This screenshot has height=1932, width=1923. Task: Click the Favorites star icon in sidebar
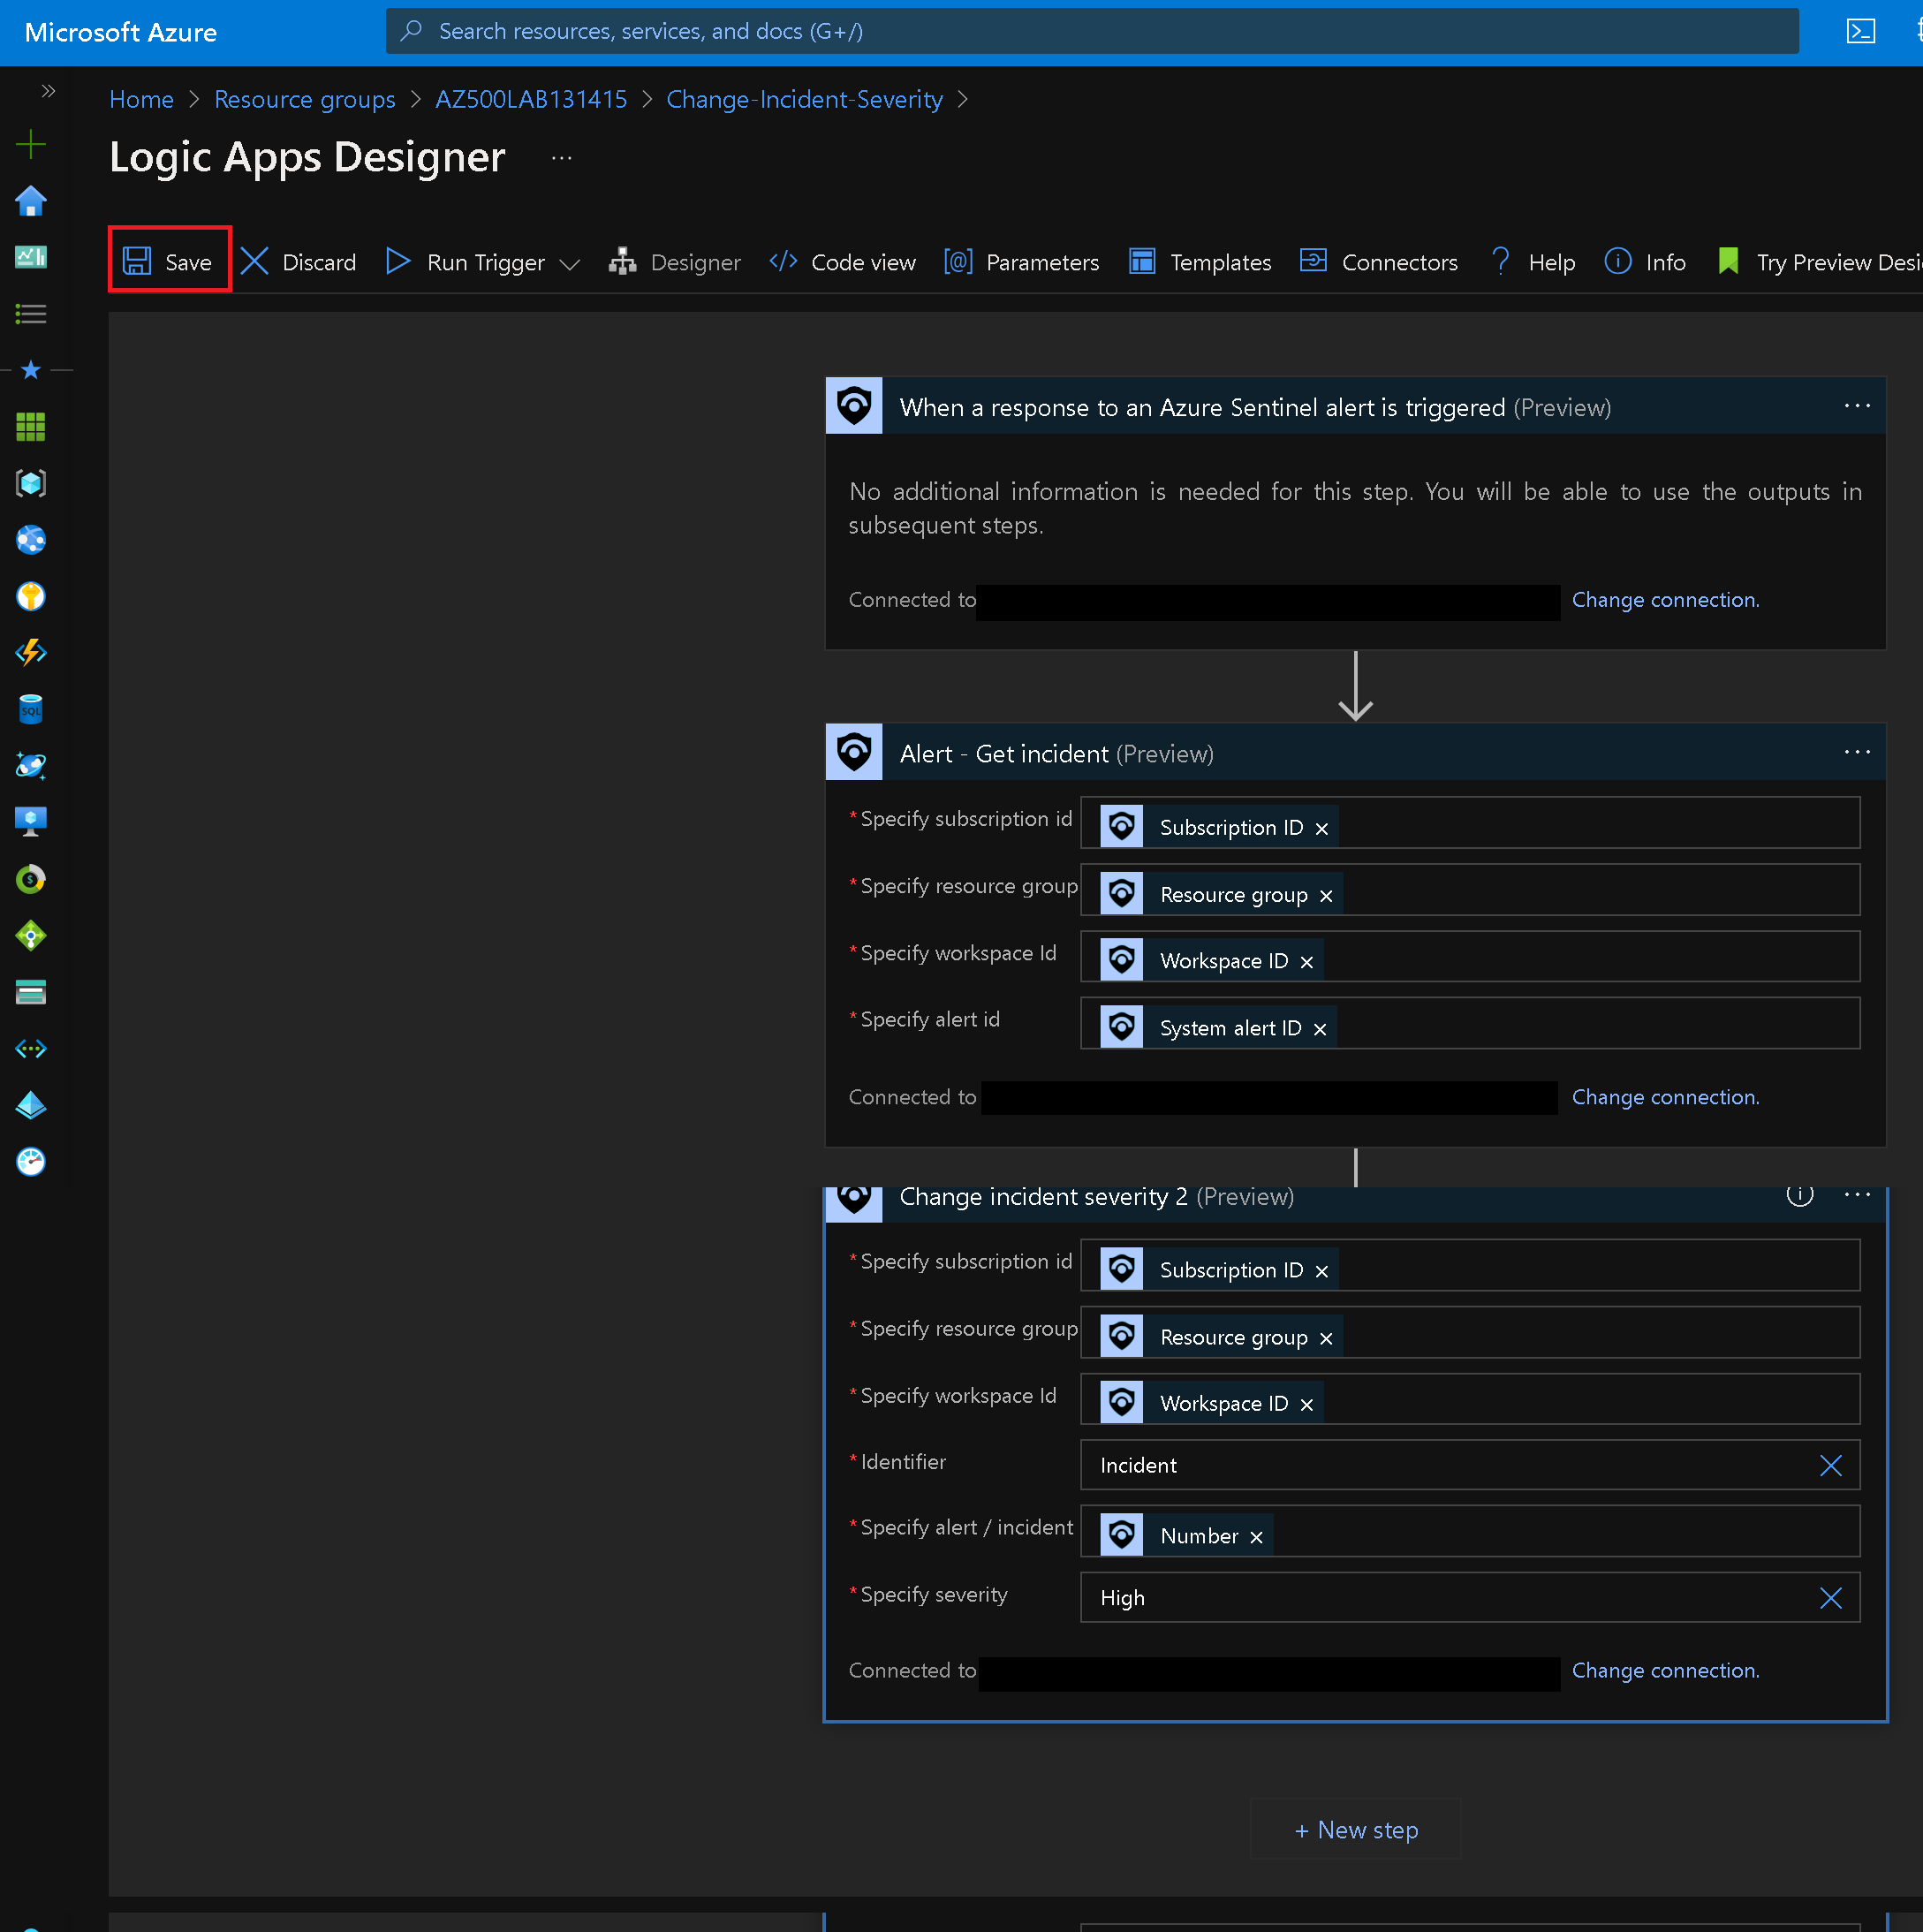coord(31,370)
